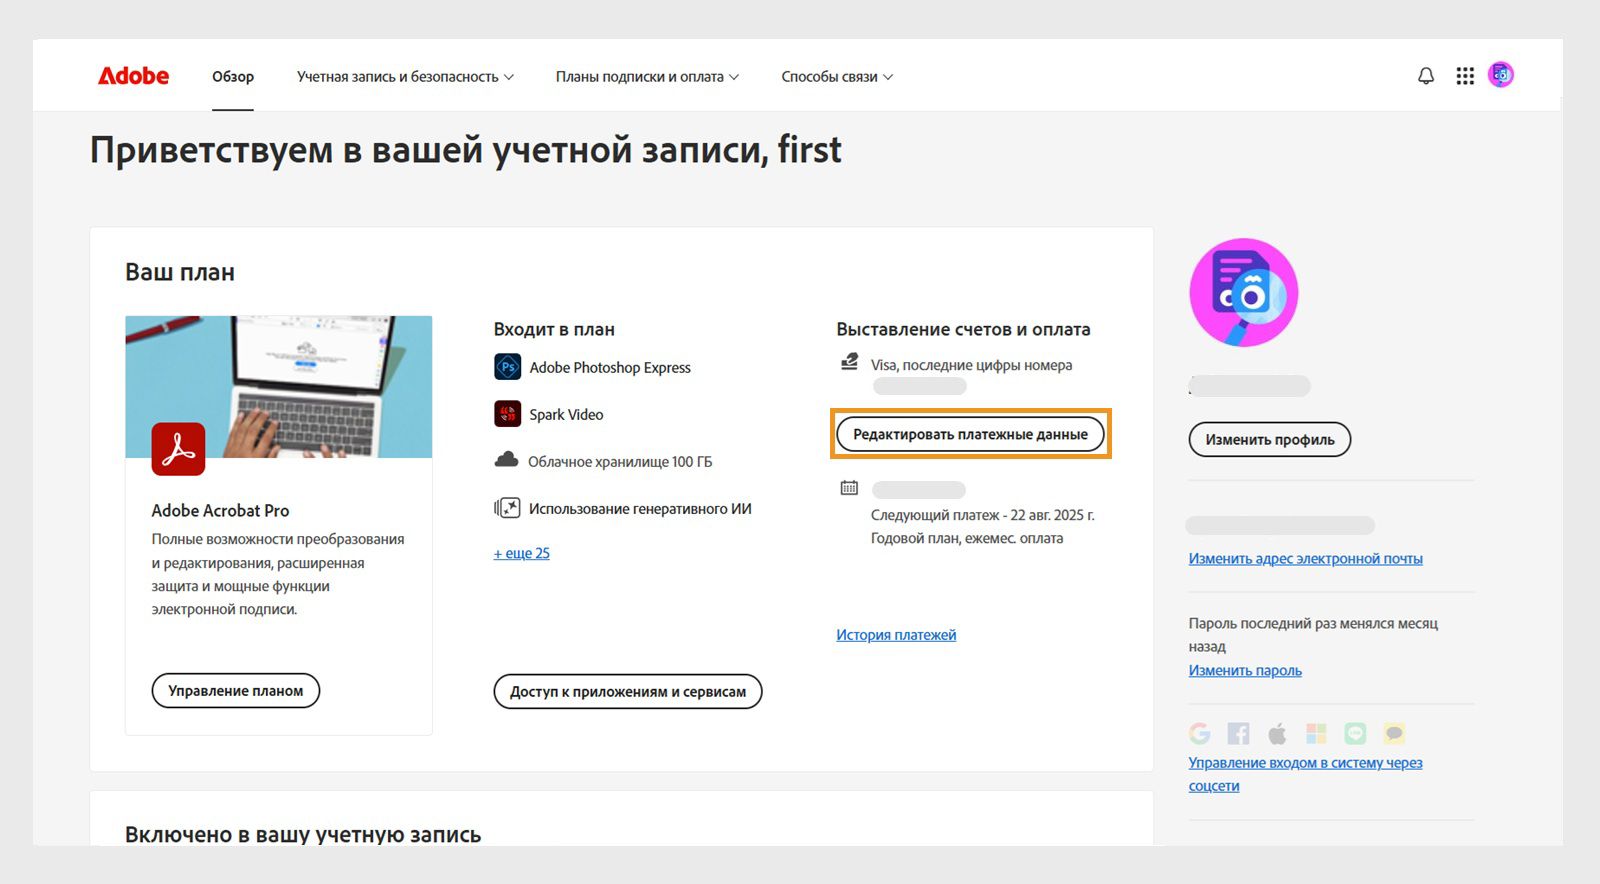Click the Adobe logo

pyautogui.click(x=133, y=75)
